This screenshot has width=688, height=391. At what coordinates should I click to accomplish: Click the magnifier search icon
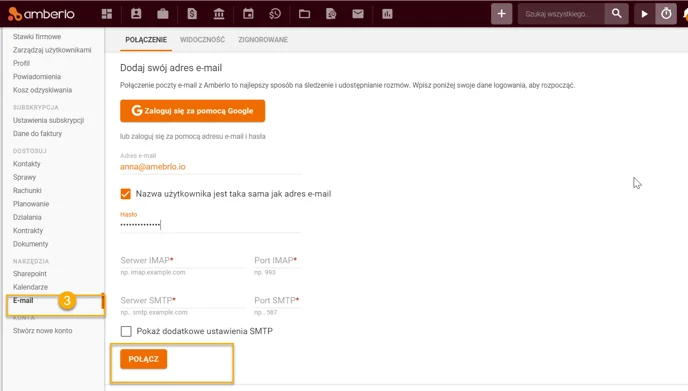point(616,14)
